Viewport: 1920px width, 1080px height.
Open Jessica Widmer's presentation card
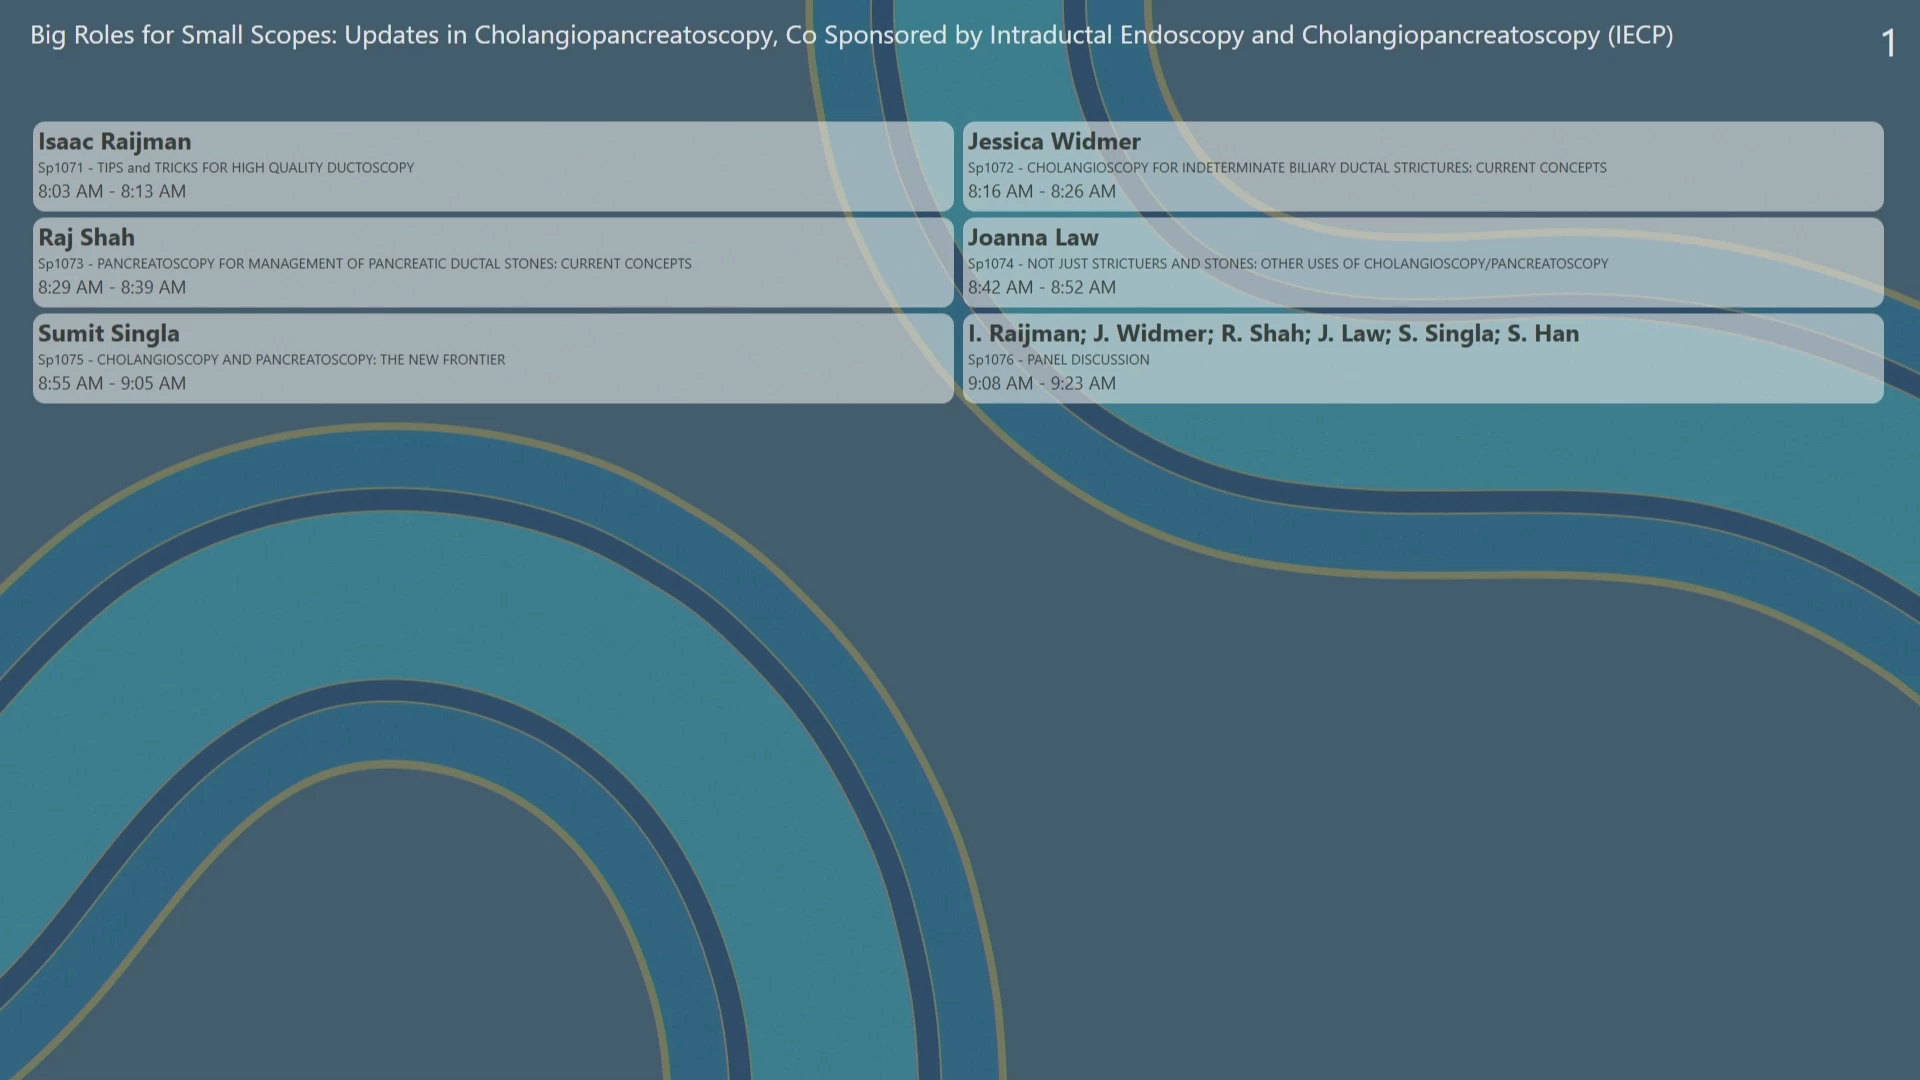pyautogui.click(x=1423, y=166)
